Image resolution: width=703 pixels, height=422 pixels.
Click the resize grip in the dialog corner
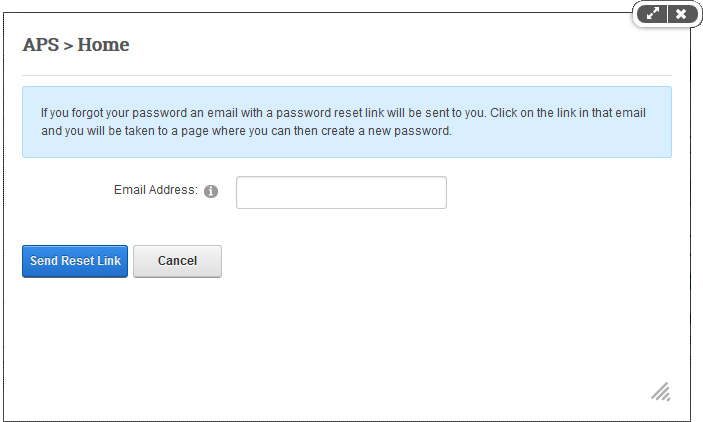coord(661,392)
